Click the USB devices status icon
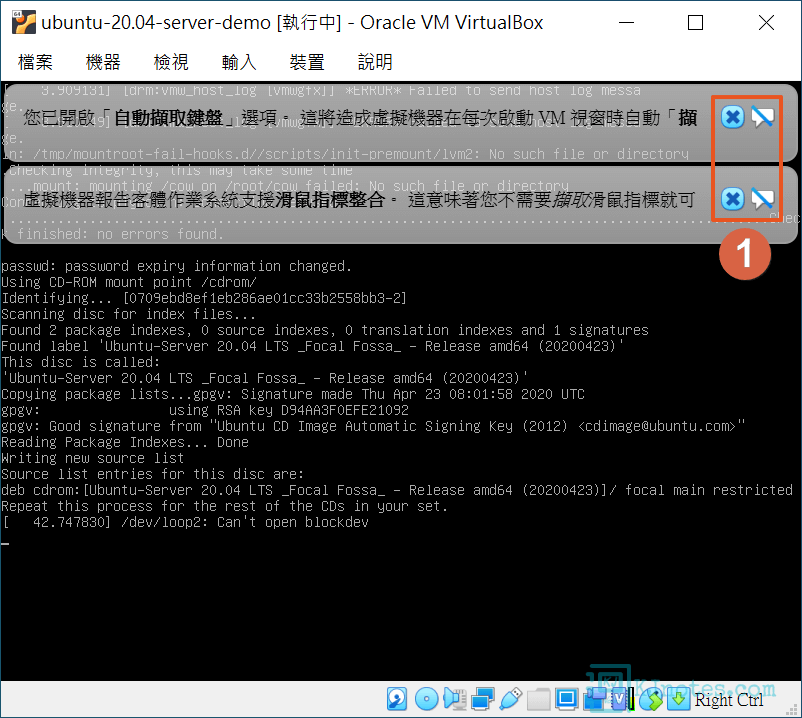Screen dimensions: 802x718 click(x=510, y=699)
